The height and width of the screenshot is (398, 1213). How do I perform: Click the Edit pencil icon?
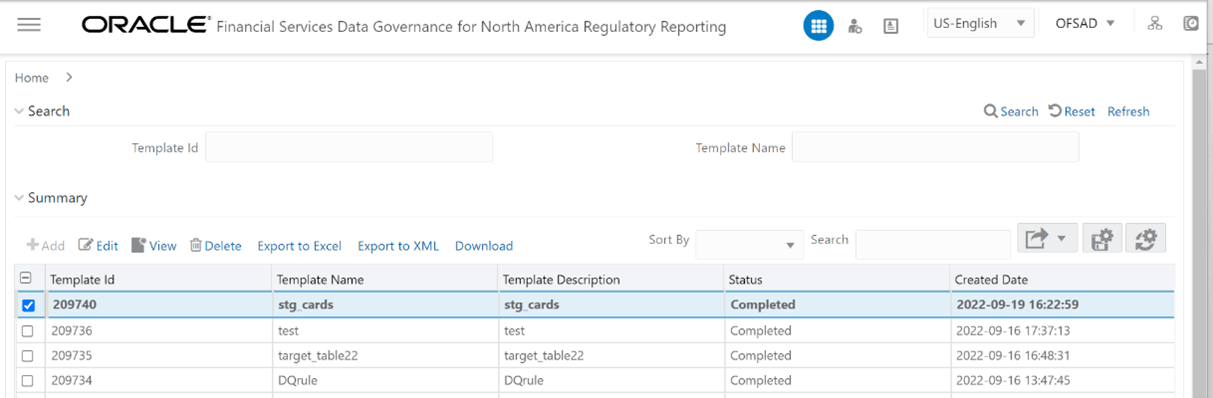[x=85, y=245]
